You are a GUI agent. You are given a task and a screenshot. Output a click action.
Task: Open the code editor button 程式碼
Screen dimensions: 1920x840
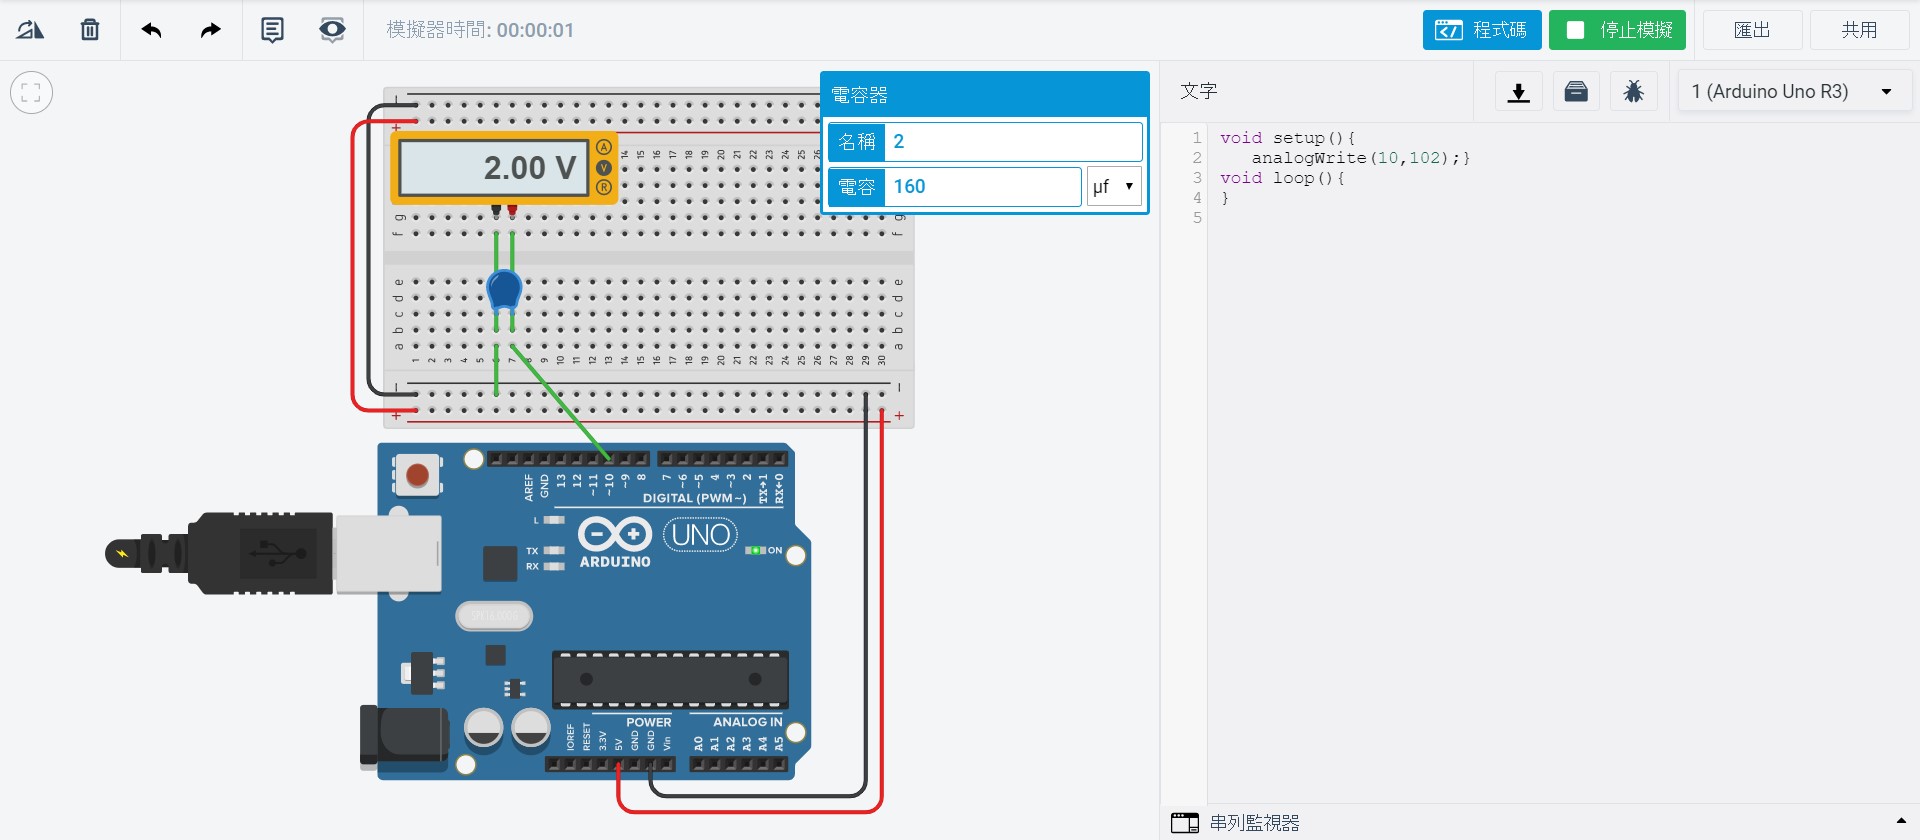[1482, 30]
